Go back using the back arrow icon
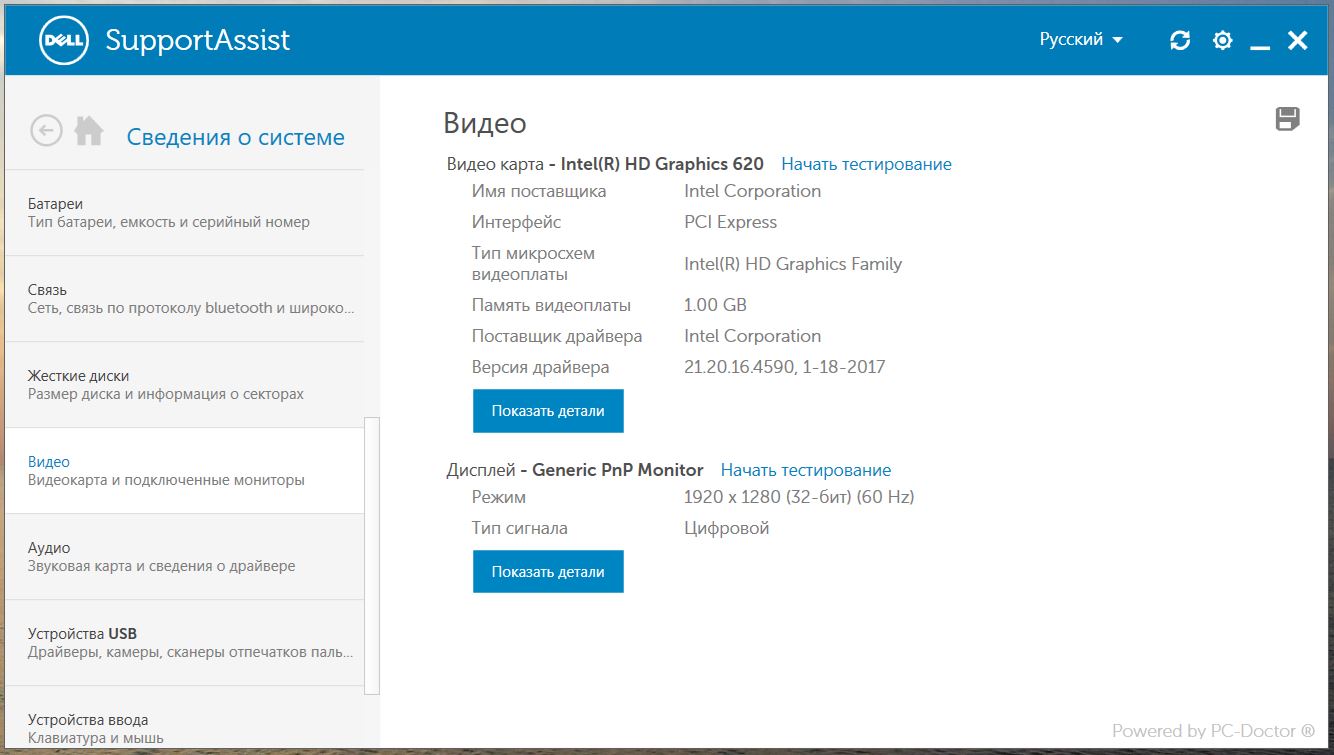Image resolution: width=1334 pixels, height=755 pixels. pos(47,130)
